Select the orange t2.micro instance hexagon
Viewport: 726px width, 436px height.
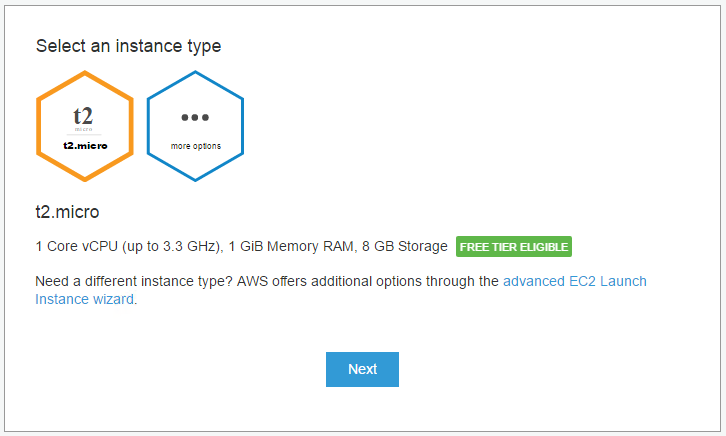(85, 126)
